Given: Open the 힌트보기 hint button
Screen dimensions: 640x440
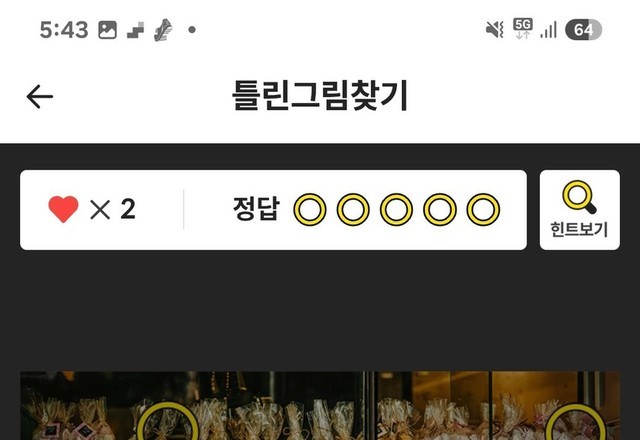Looking at the screenshot, I should tap(580, 210).
